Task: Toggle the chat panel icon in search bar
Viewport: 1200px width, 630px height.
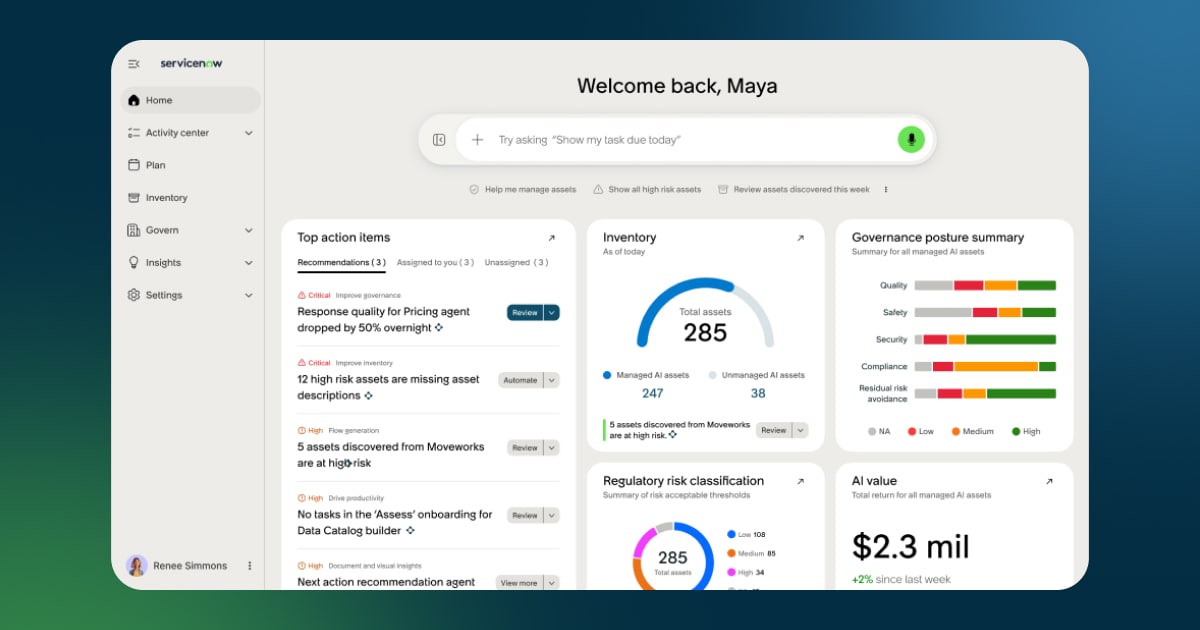Action: [438, 140]
